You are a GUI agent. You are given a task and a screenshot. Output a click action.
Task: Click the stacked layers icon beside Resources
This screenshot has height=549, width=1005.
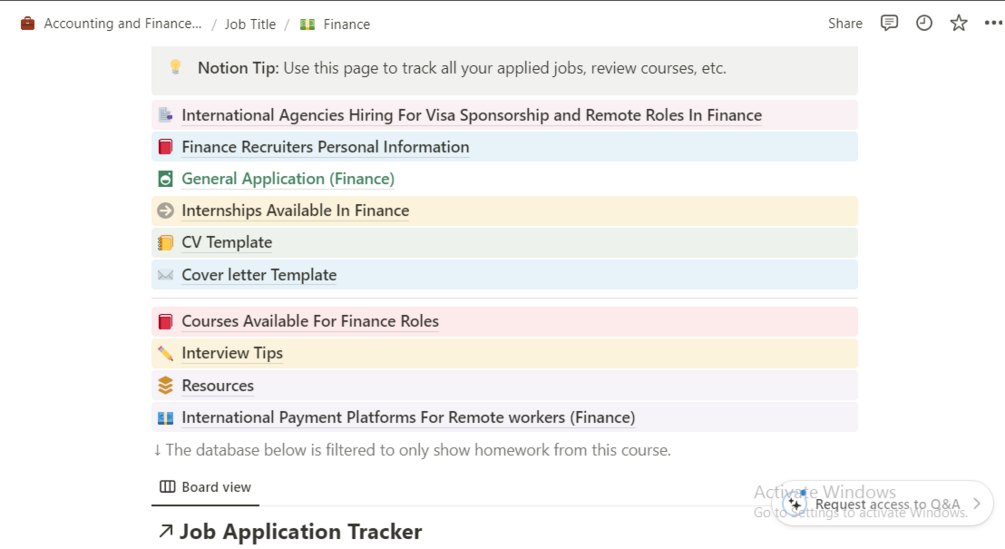pyautogui.click(x=166, y=385)
